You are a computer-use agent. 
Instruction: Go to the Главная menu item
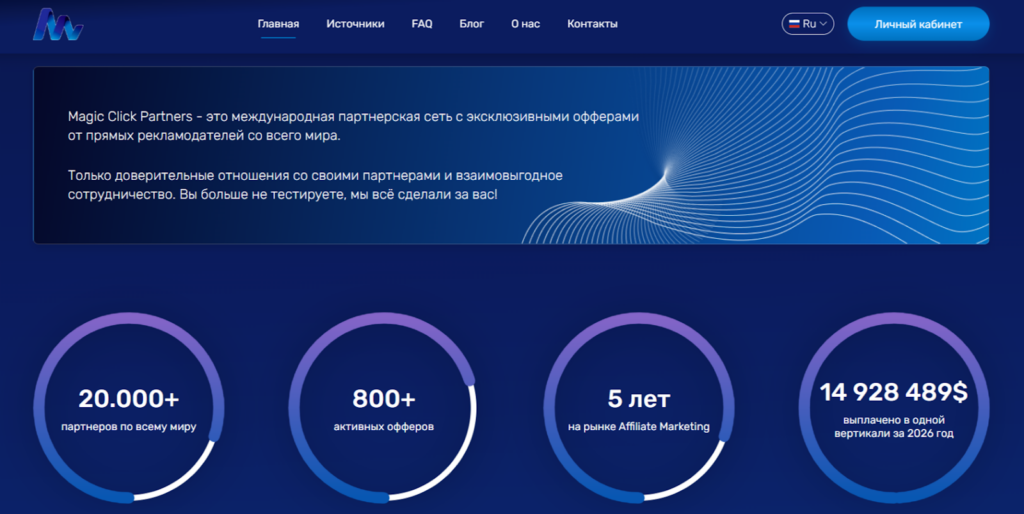click(278, 24)
